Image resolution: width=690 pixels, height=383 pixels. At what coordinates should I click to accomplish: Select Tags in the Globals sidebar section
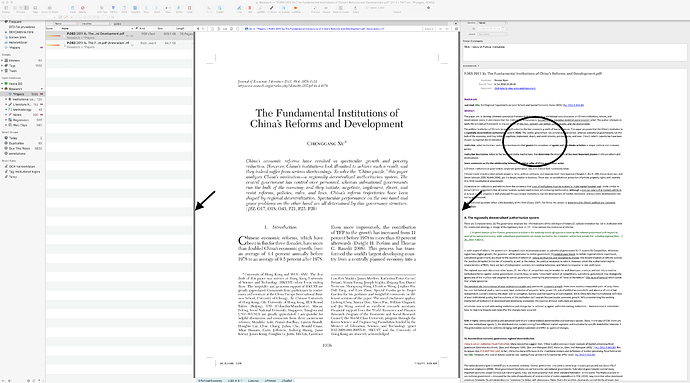[x=12, y=66]
